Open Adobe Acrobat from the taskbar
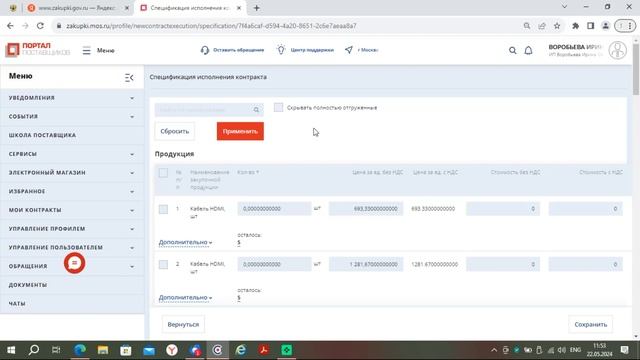 coord(264,350)
